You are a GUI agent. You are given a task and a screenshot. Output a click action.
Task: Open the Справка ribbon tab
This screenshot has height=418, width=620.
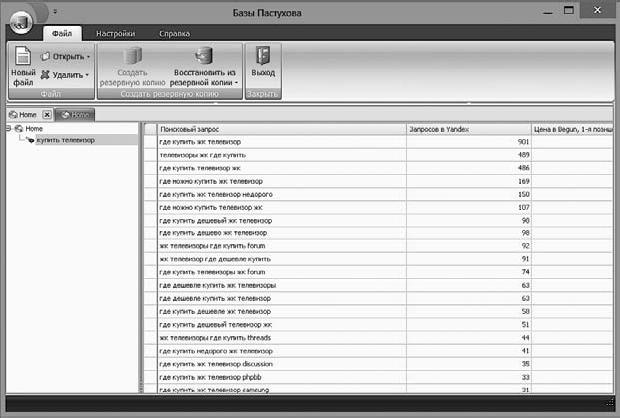(x=174, y=32)
